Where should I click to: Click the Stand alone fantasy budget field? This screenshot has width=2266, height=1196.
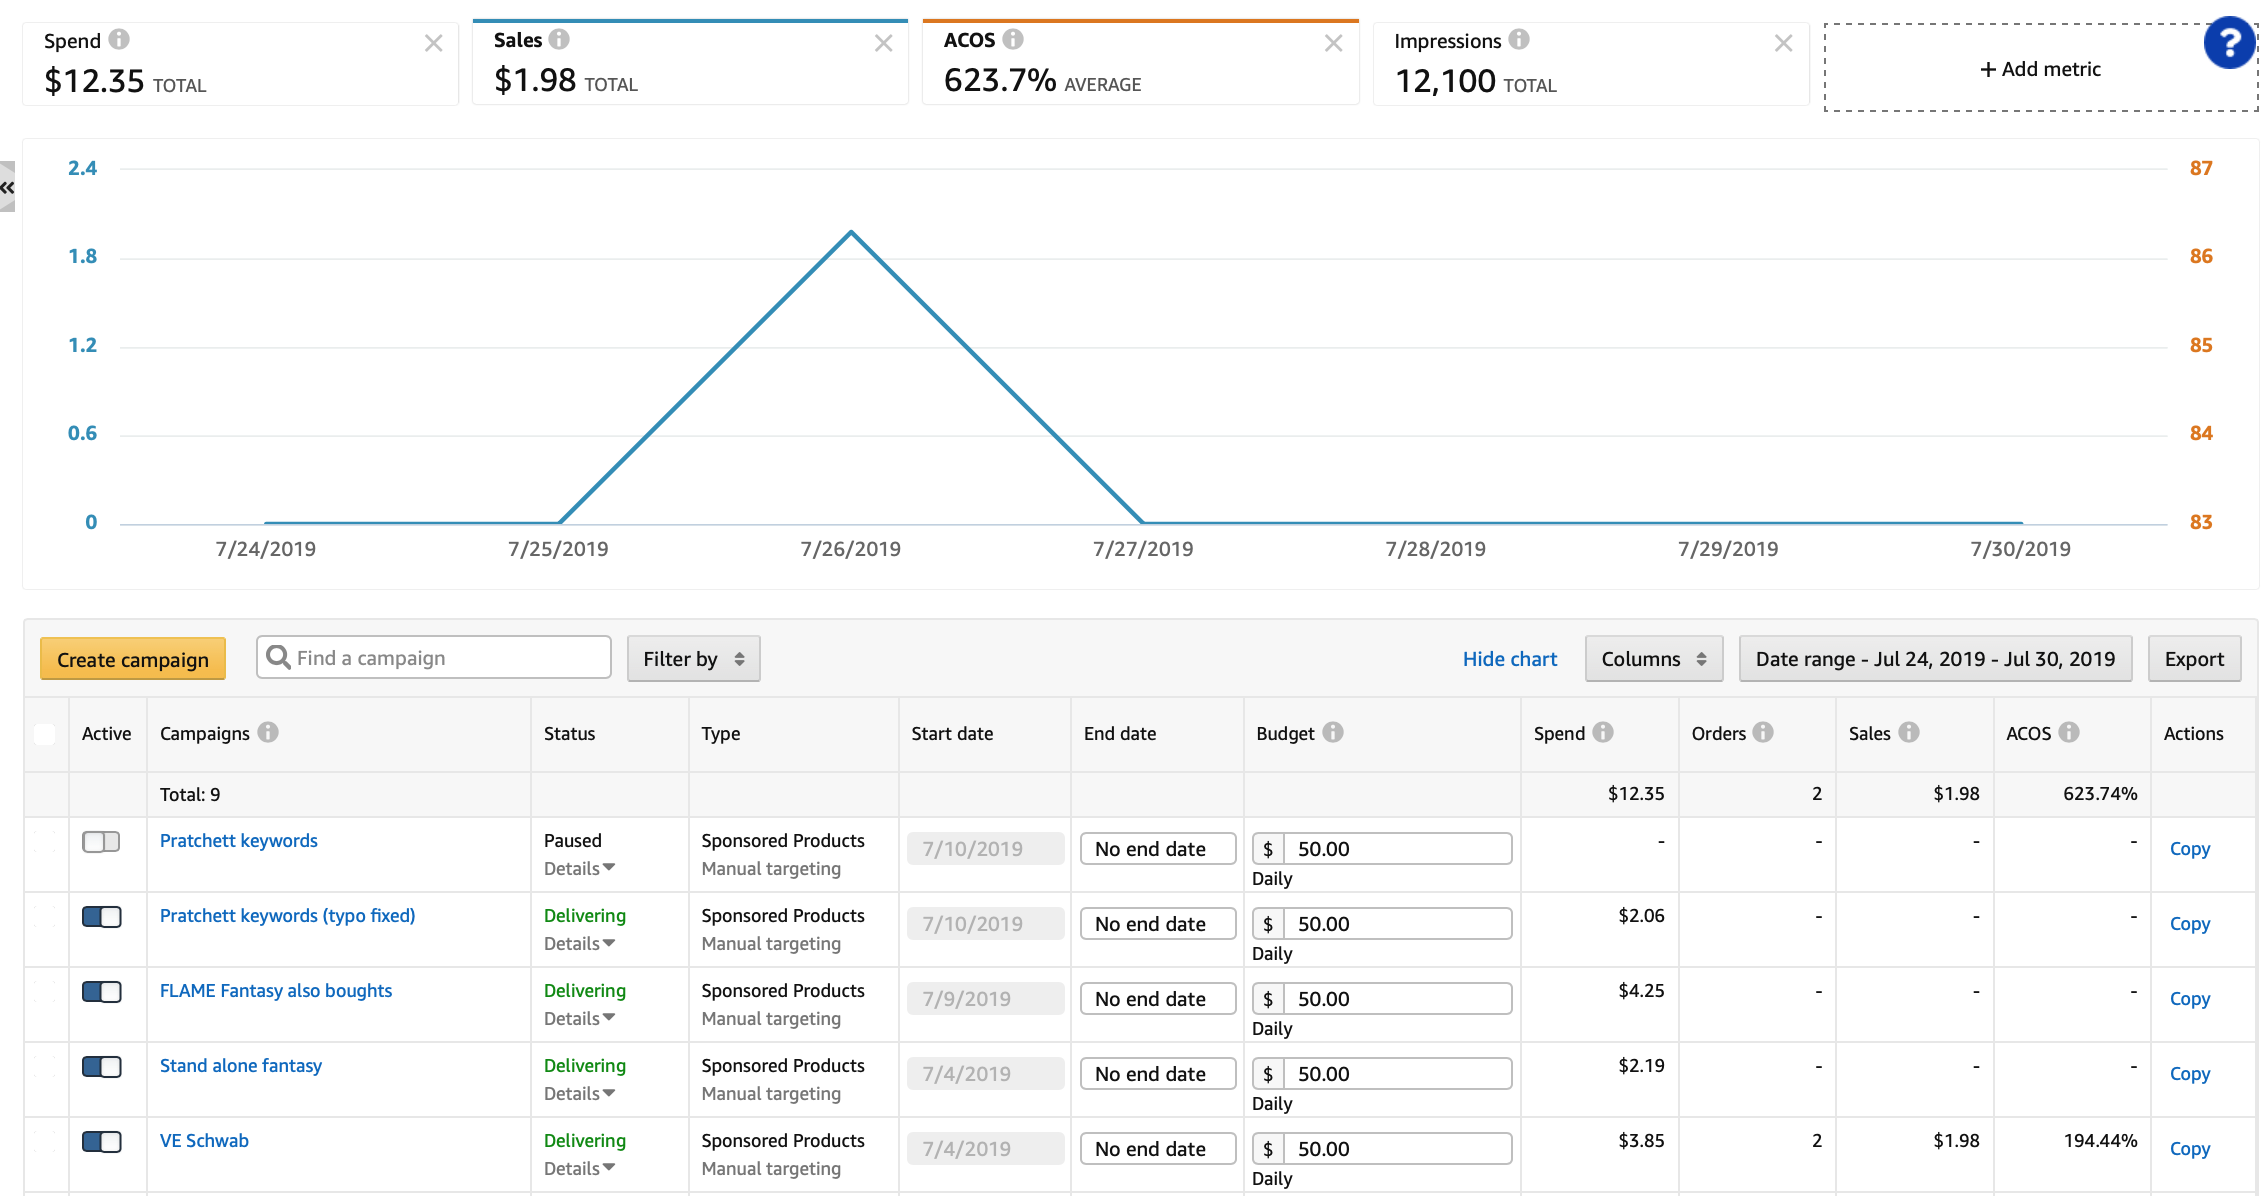click(1396, 1074)
